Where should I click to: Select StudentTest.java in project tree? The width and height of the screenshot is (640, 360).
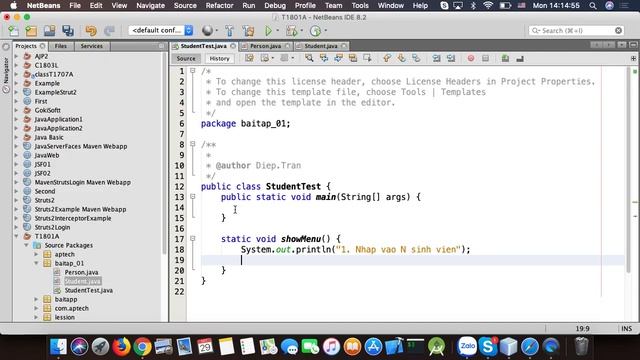click(89, 290)
